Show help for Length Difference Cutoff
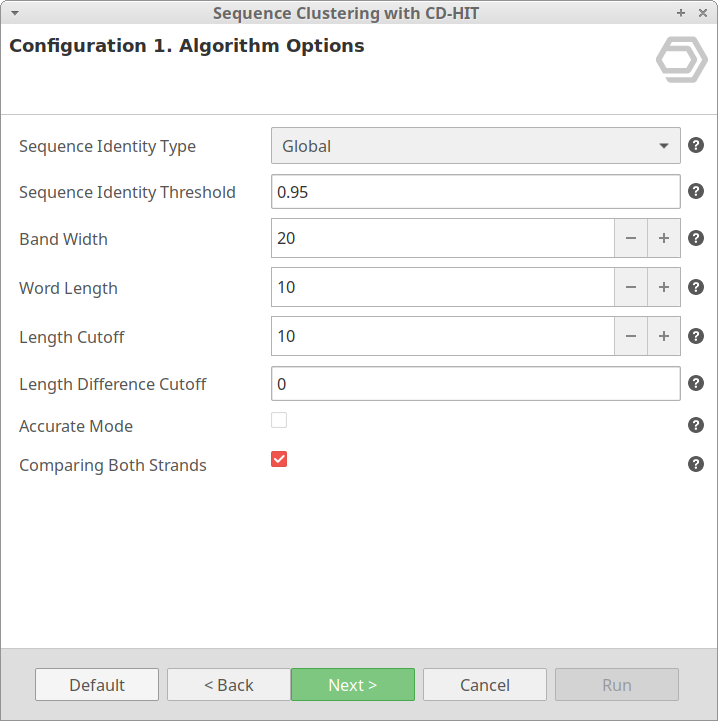This screenshot has height=721, width=718. click(x=696, y=384)
